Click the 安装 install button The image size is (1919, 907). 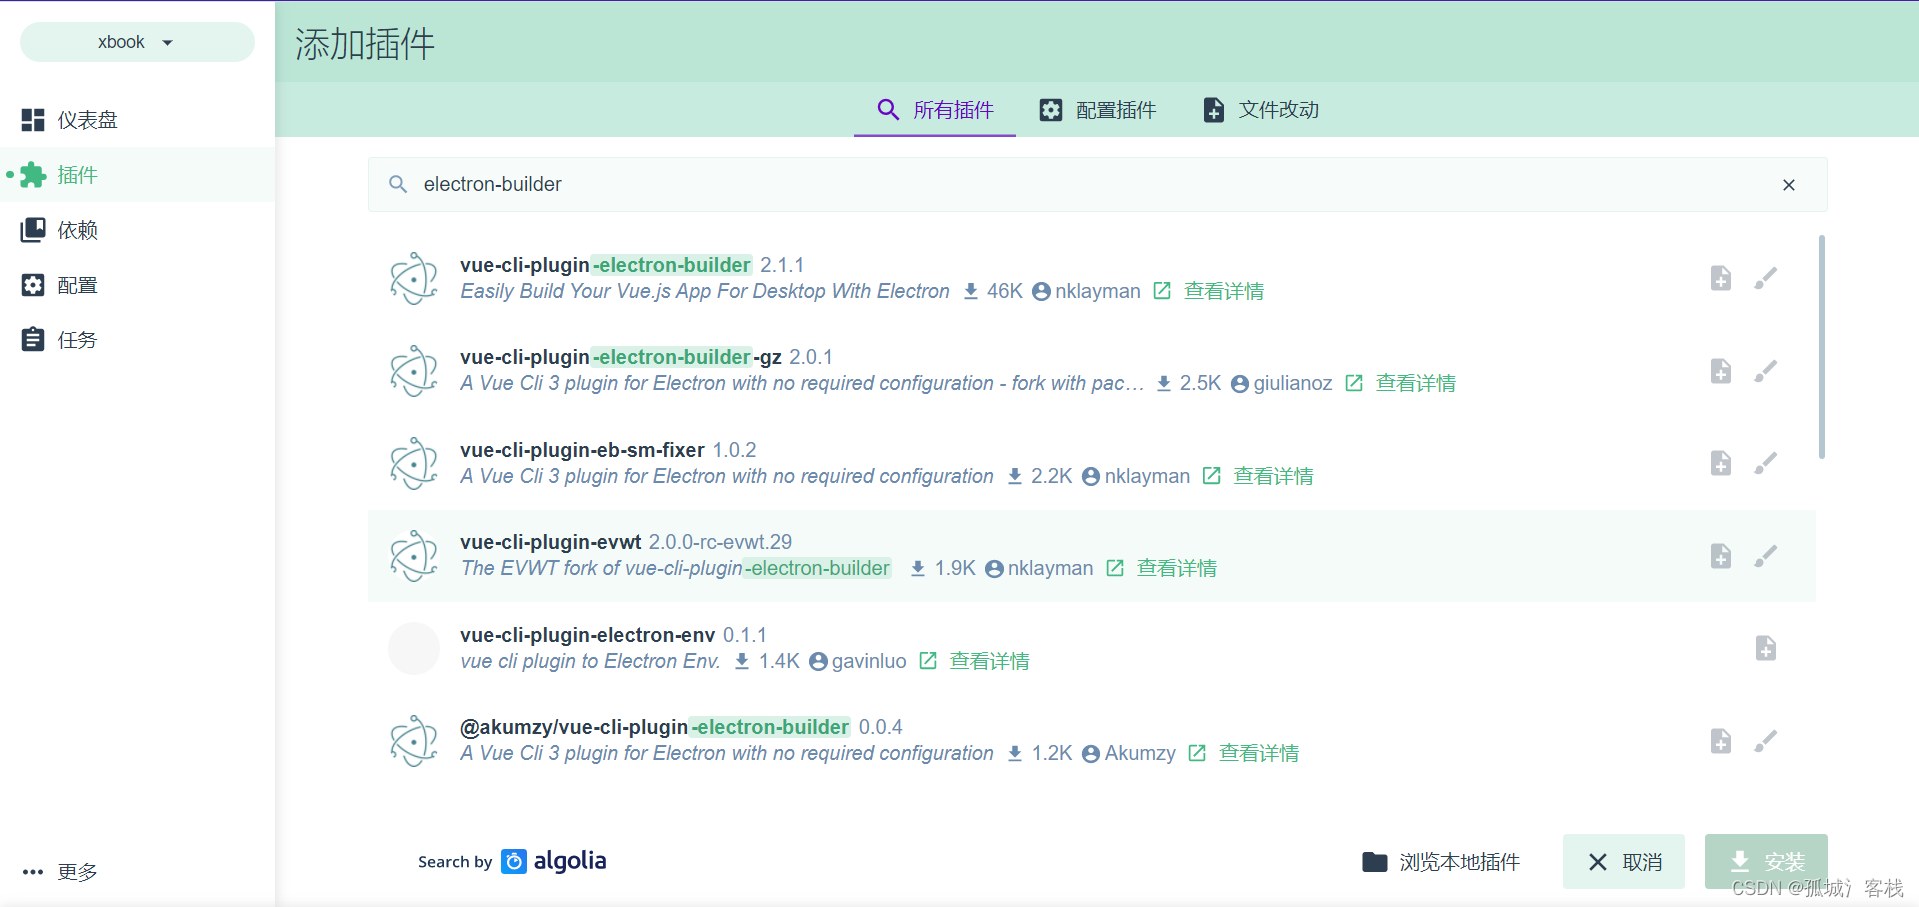tap(1766, 862)
